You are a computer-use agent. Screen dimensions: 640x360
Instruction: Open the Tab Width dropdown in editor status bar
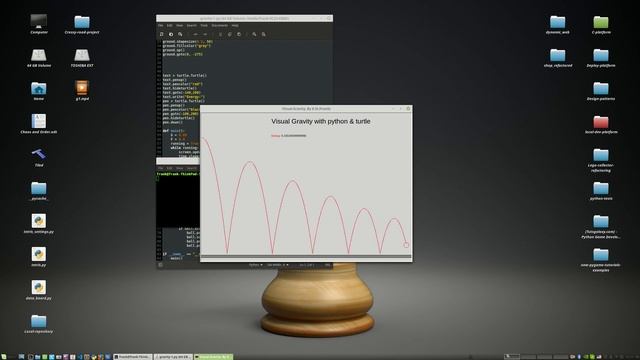point(278,265)
